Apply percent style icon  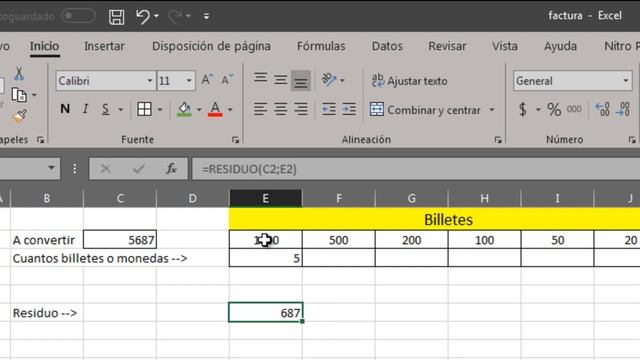554,109
